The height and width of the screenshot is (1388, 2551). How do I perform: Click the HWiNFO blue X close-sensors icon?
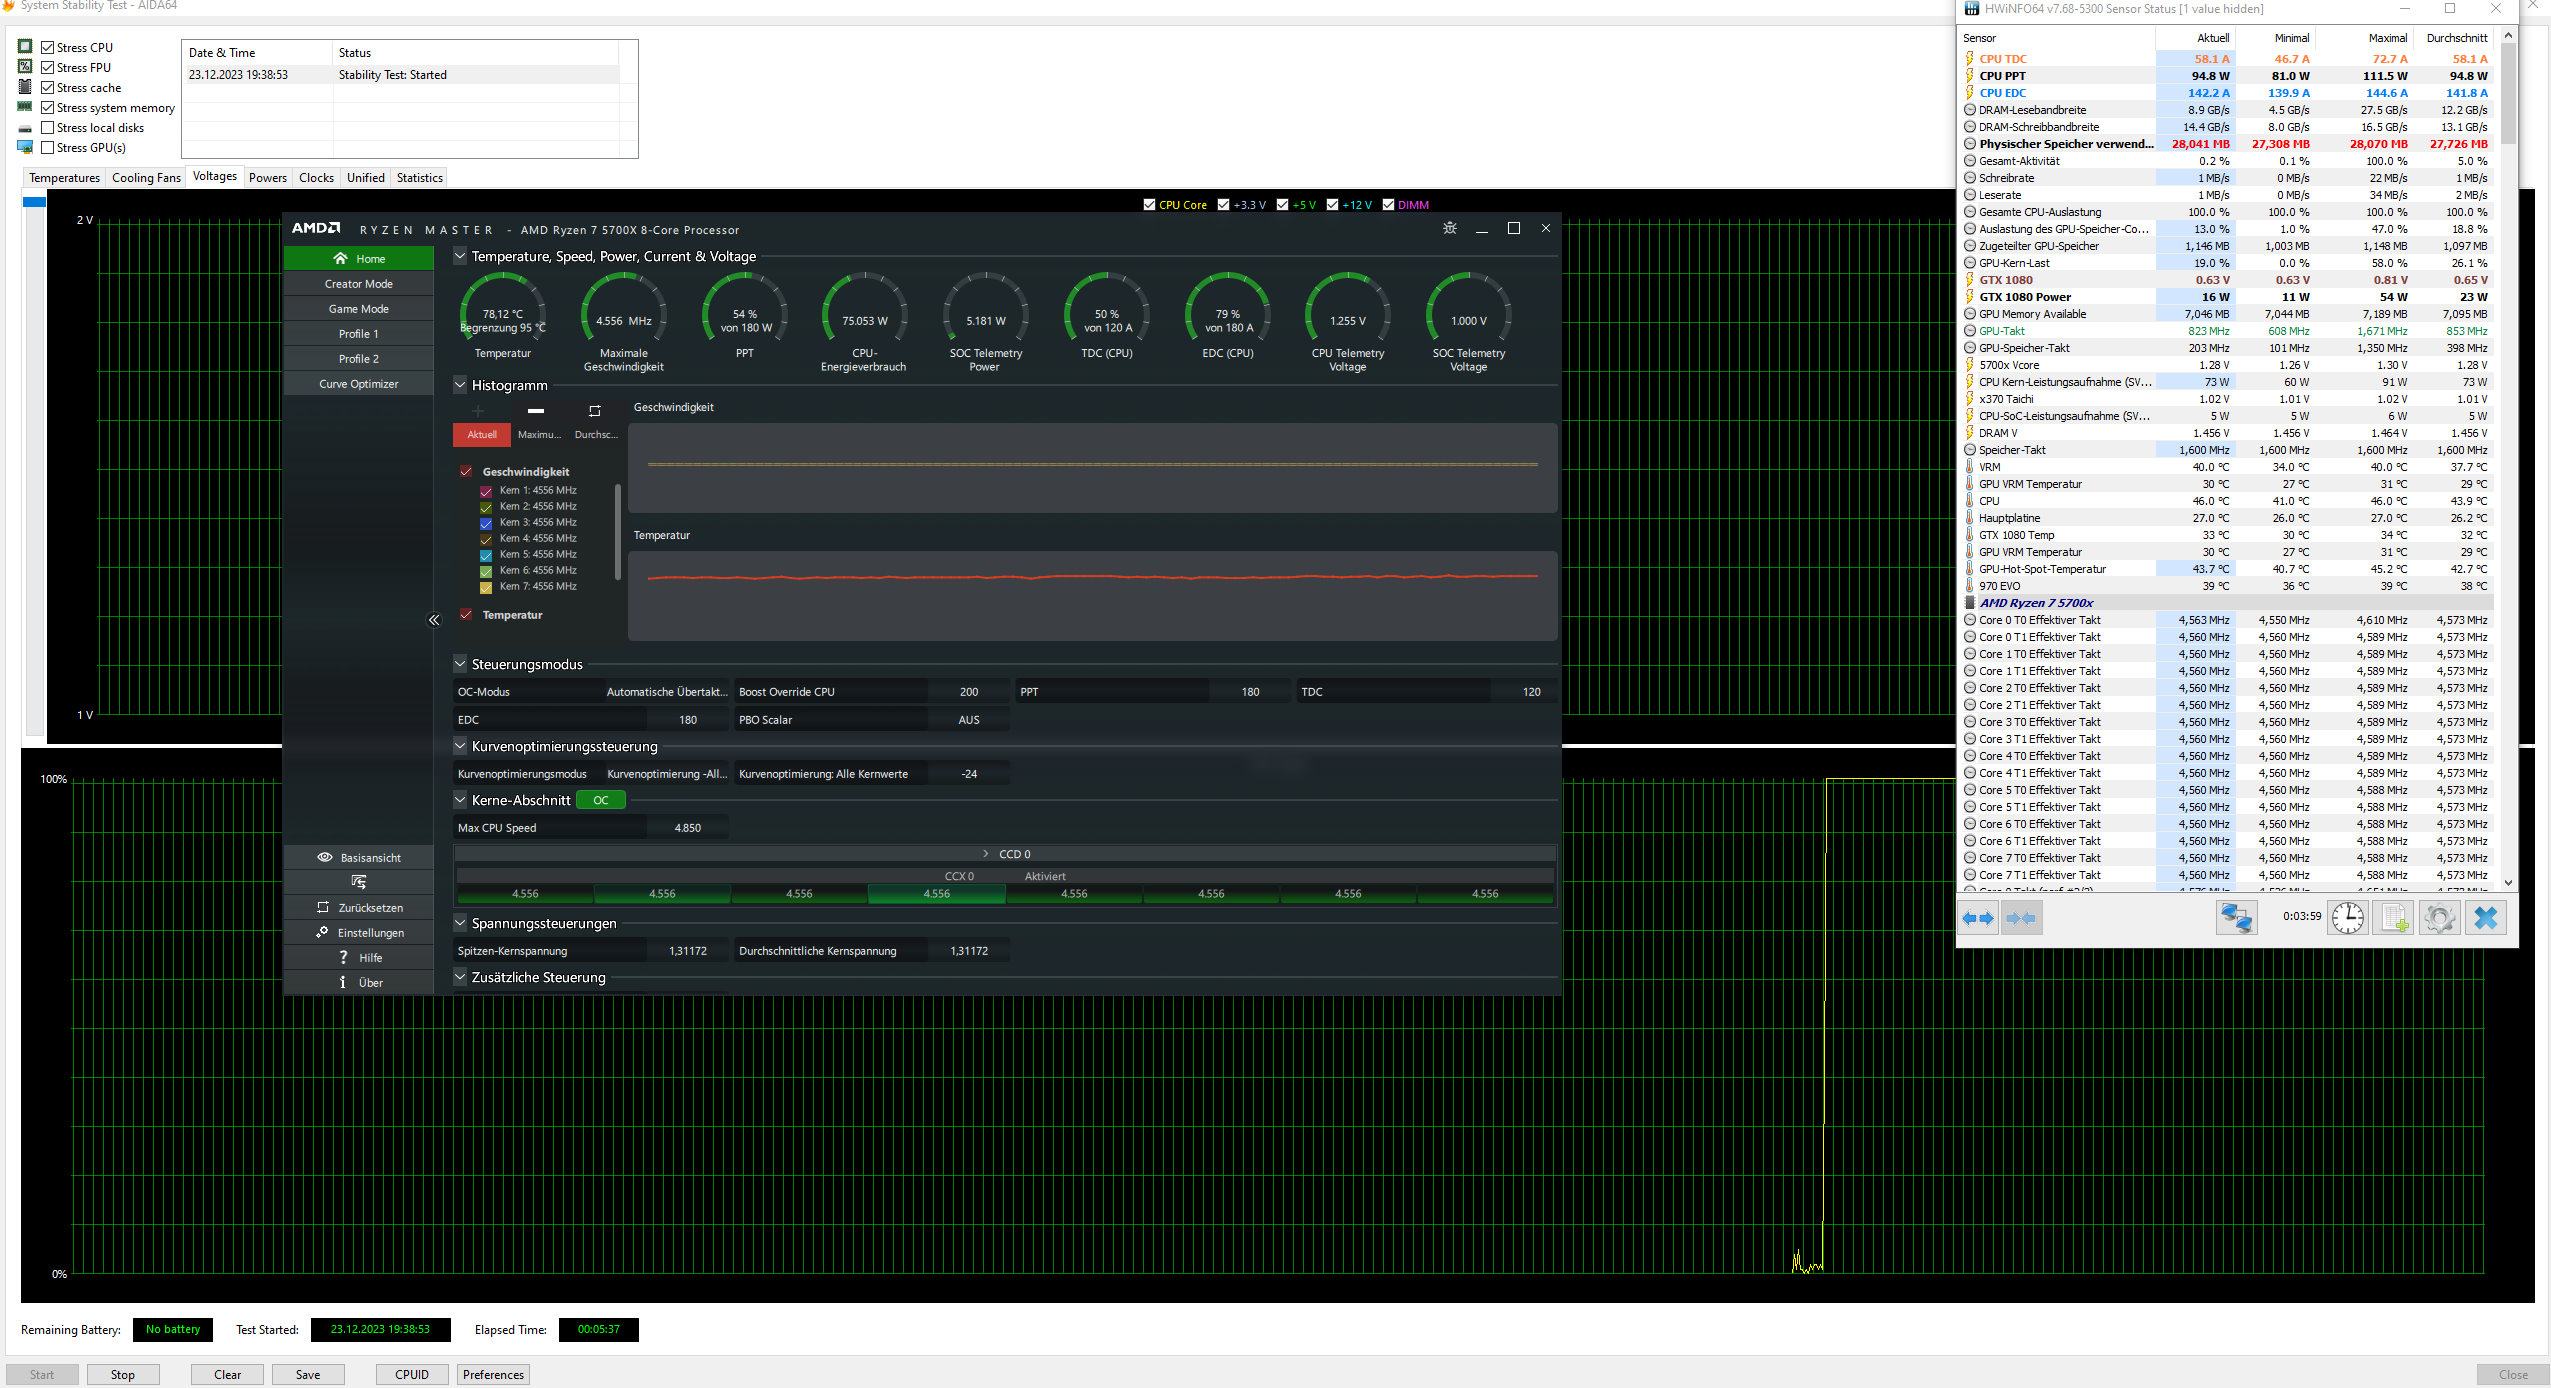pyautogui.click(x=2486, y=918)
